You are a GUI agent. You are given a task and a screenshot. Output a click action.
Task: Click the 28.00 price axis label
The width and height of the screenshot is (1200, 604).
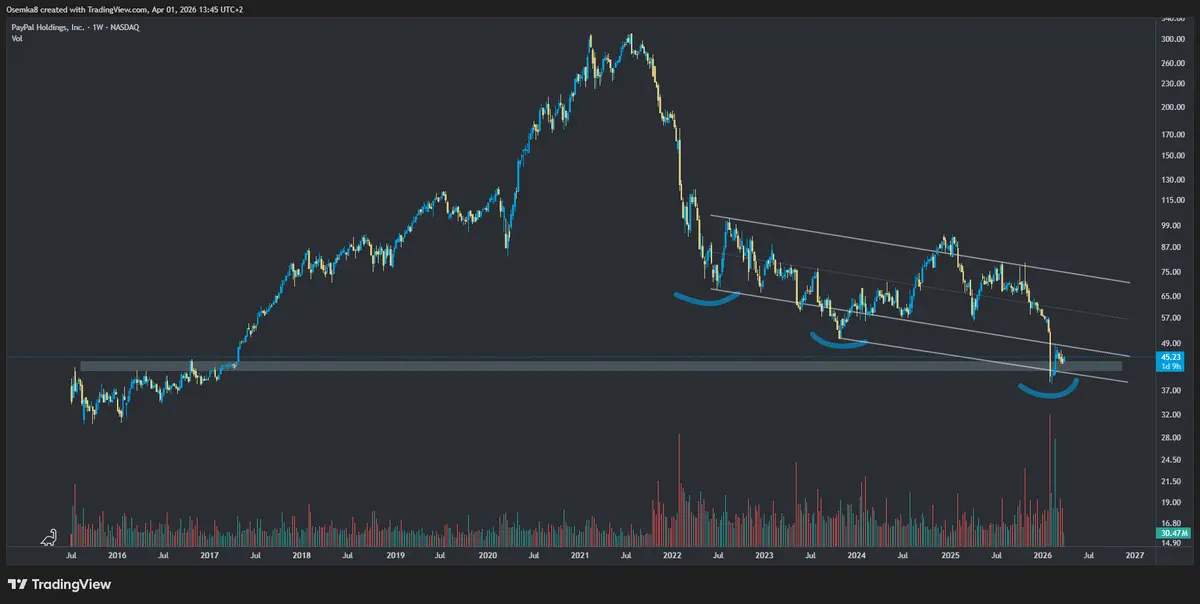coord(1172,438)
